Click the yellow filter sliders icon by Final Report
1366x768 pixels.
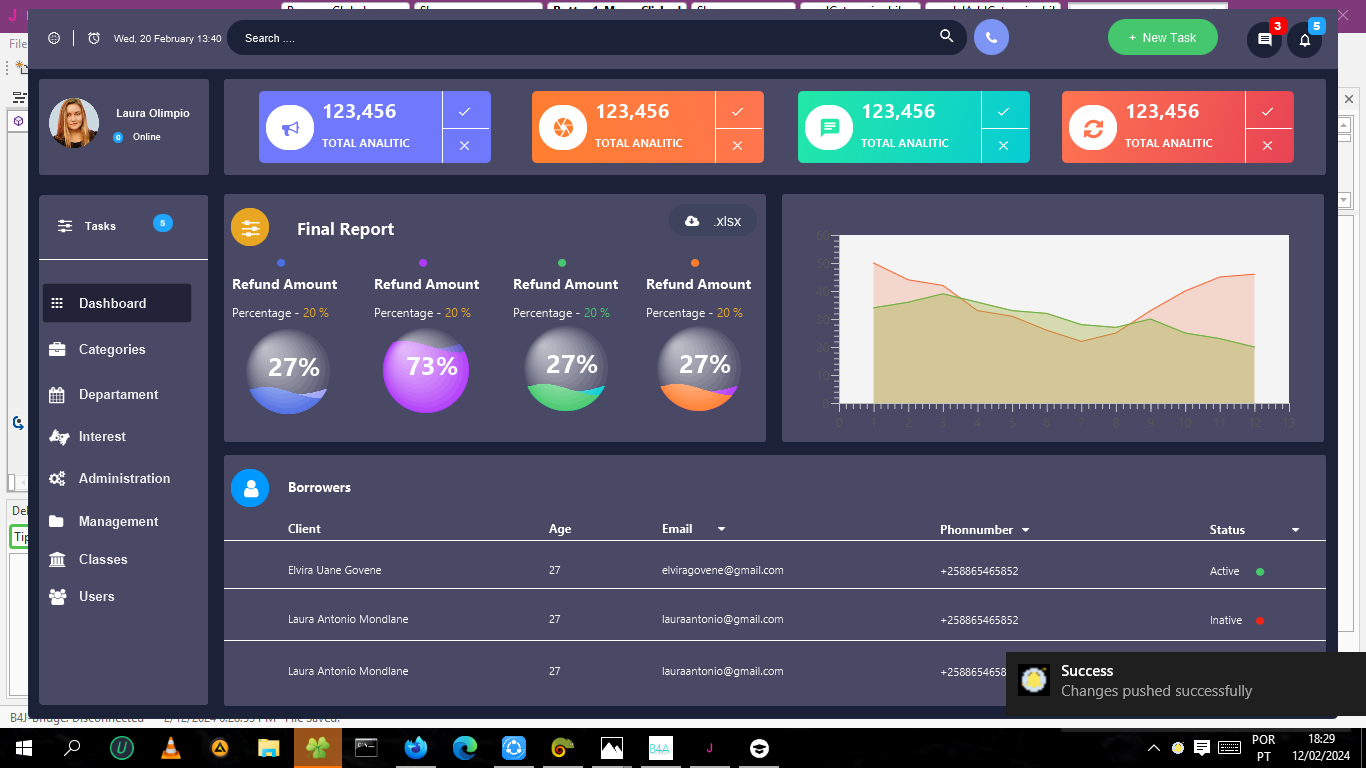pyautogui.click(x=250, y=227)
